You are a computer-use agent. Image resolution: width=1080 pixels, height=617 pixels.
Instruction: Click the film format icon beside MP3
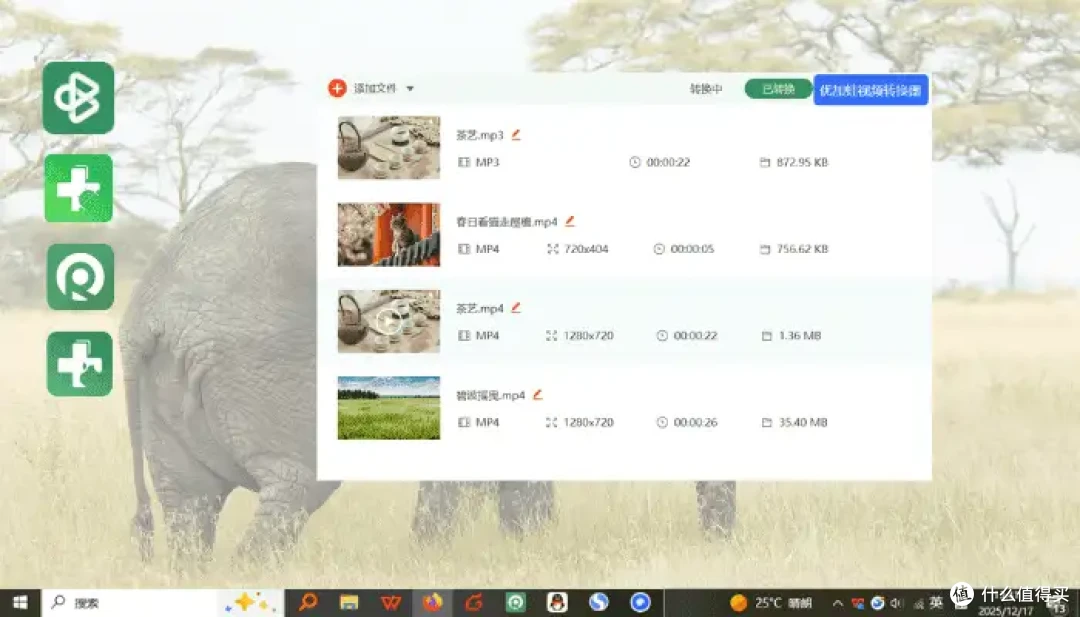point(464,162)
